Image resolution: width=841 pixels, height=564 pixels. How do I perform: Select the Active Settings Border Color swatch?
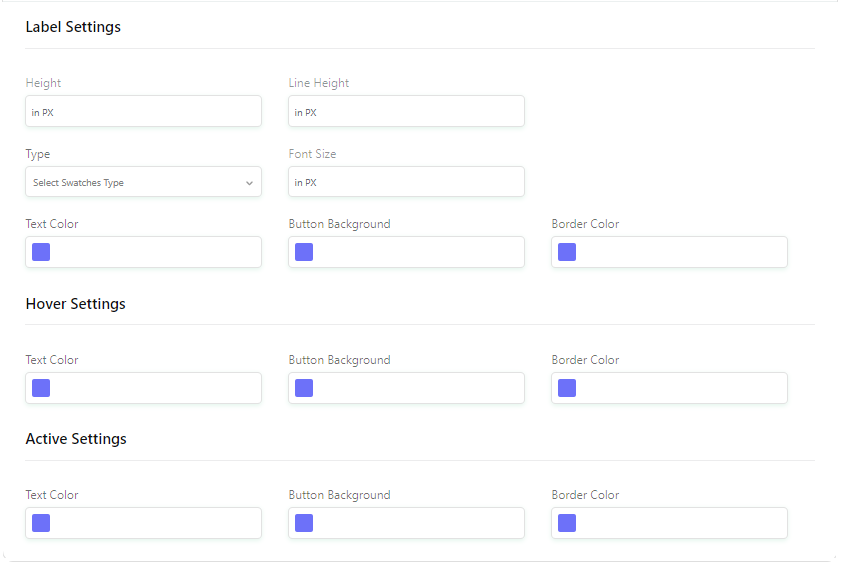click(x=567, y=523)
